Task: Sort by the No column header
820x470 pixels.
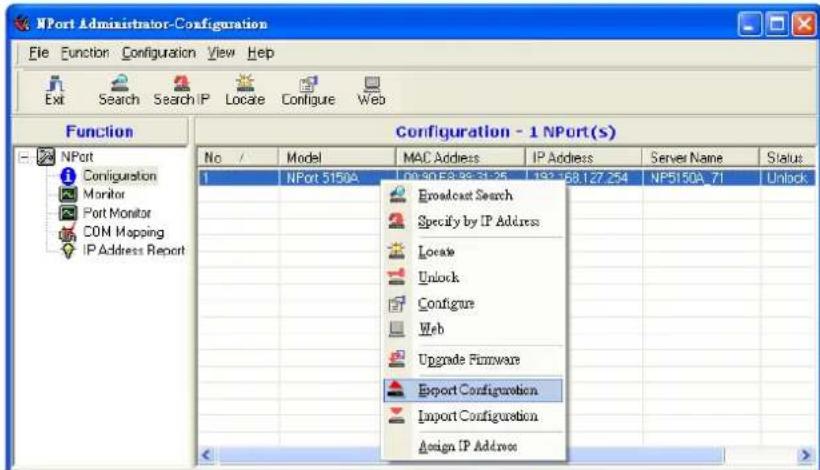Action: (238, 157)
